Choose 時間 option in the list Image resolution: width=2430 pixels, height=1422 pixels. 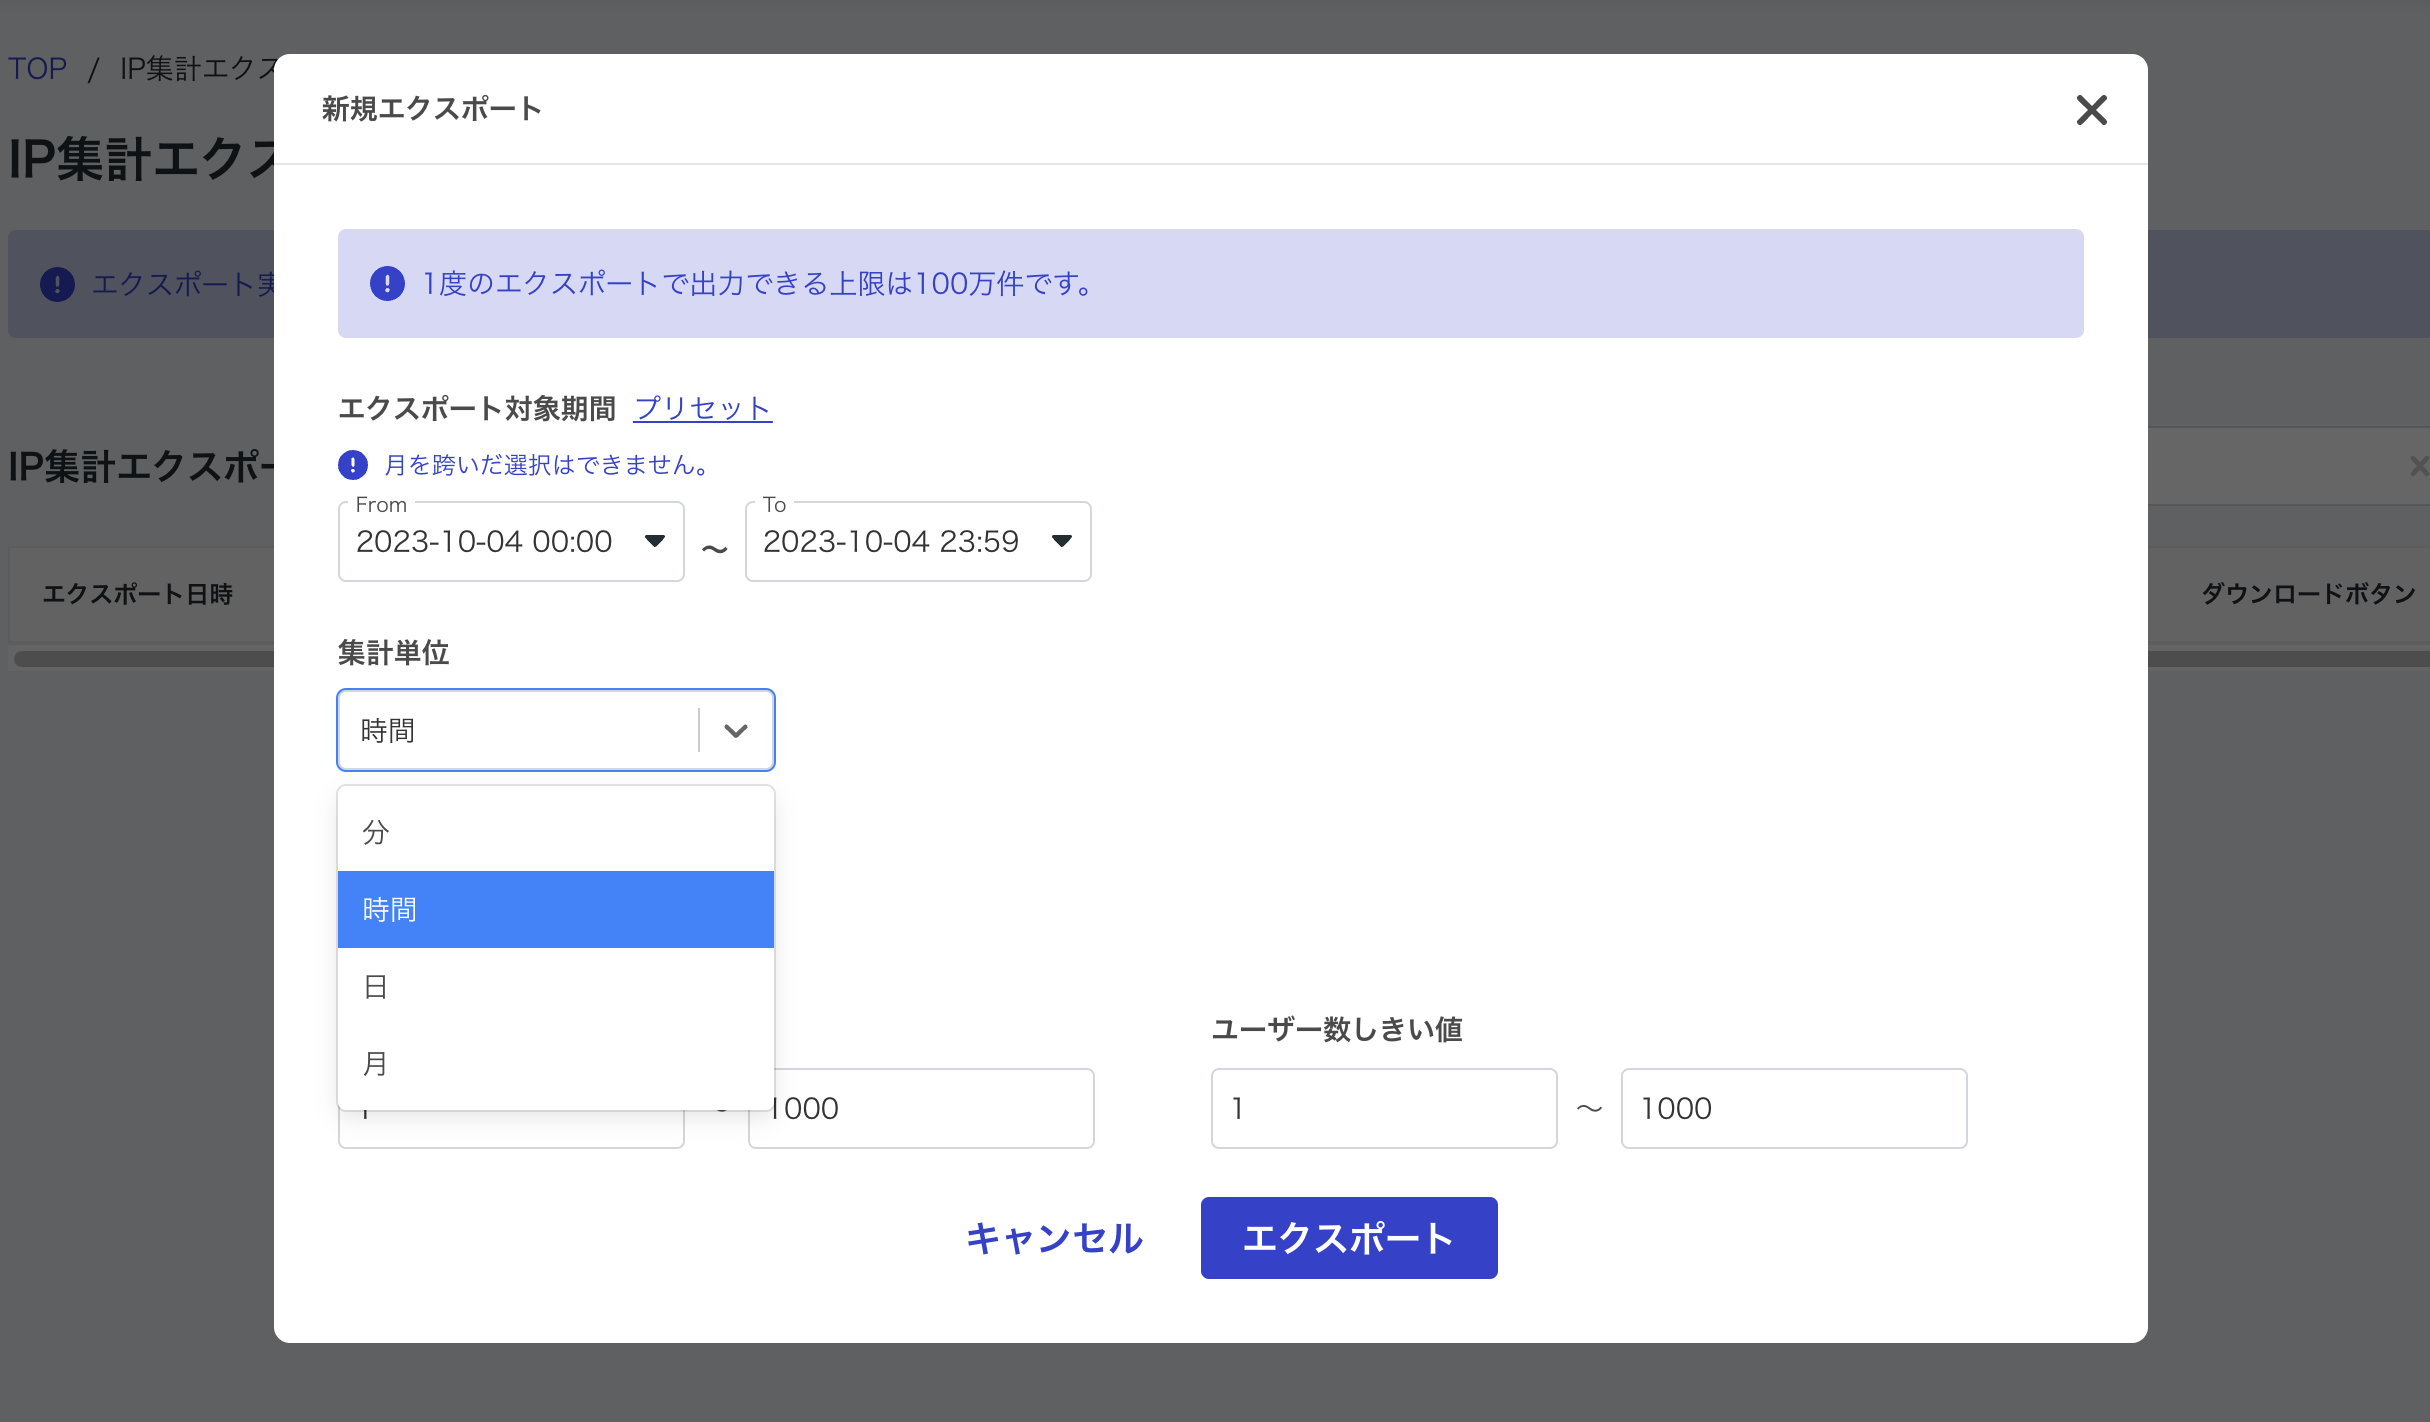click(555, 909)
